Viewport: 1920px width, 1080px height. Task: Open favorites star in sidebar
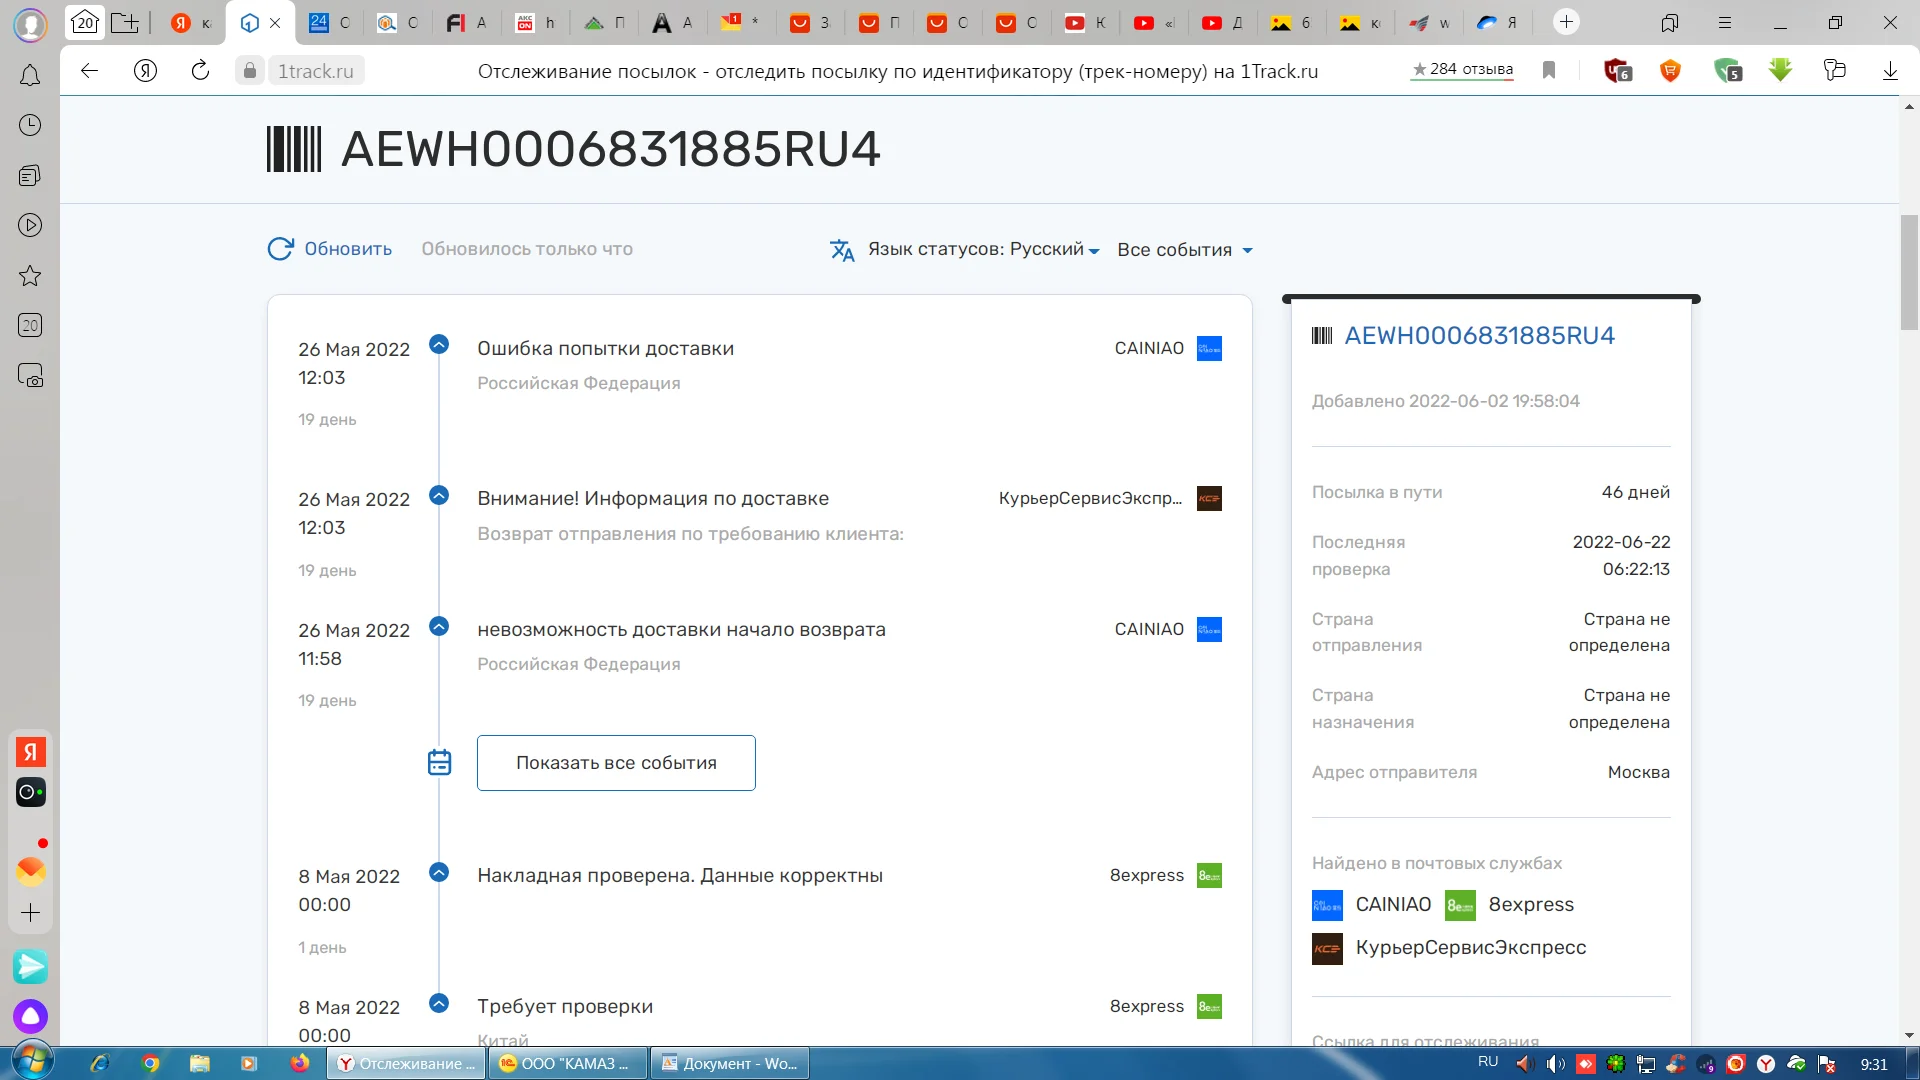30,276
